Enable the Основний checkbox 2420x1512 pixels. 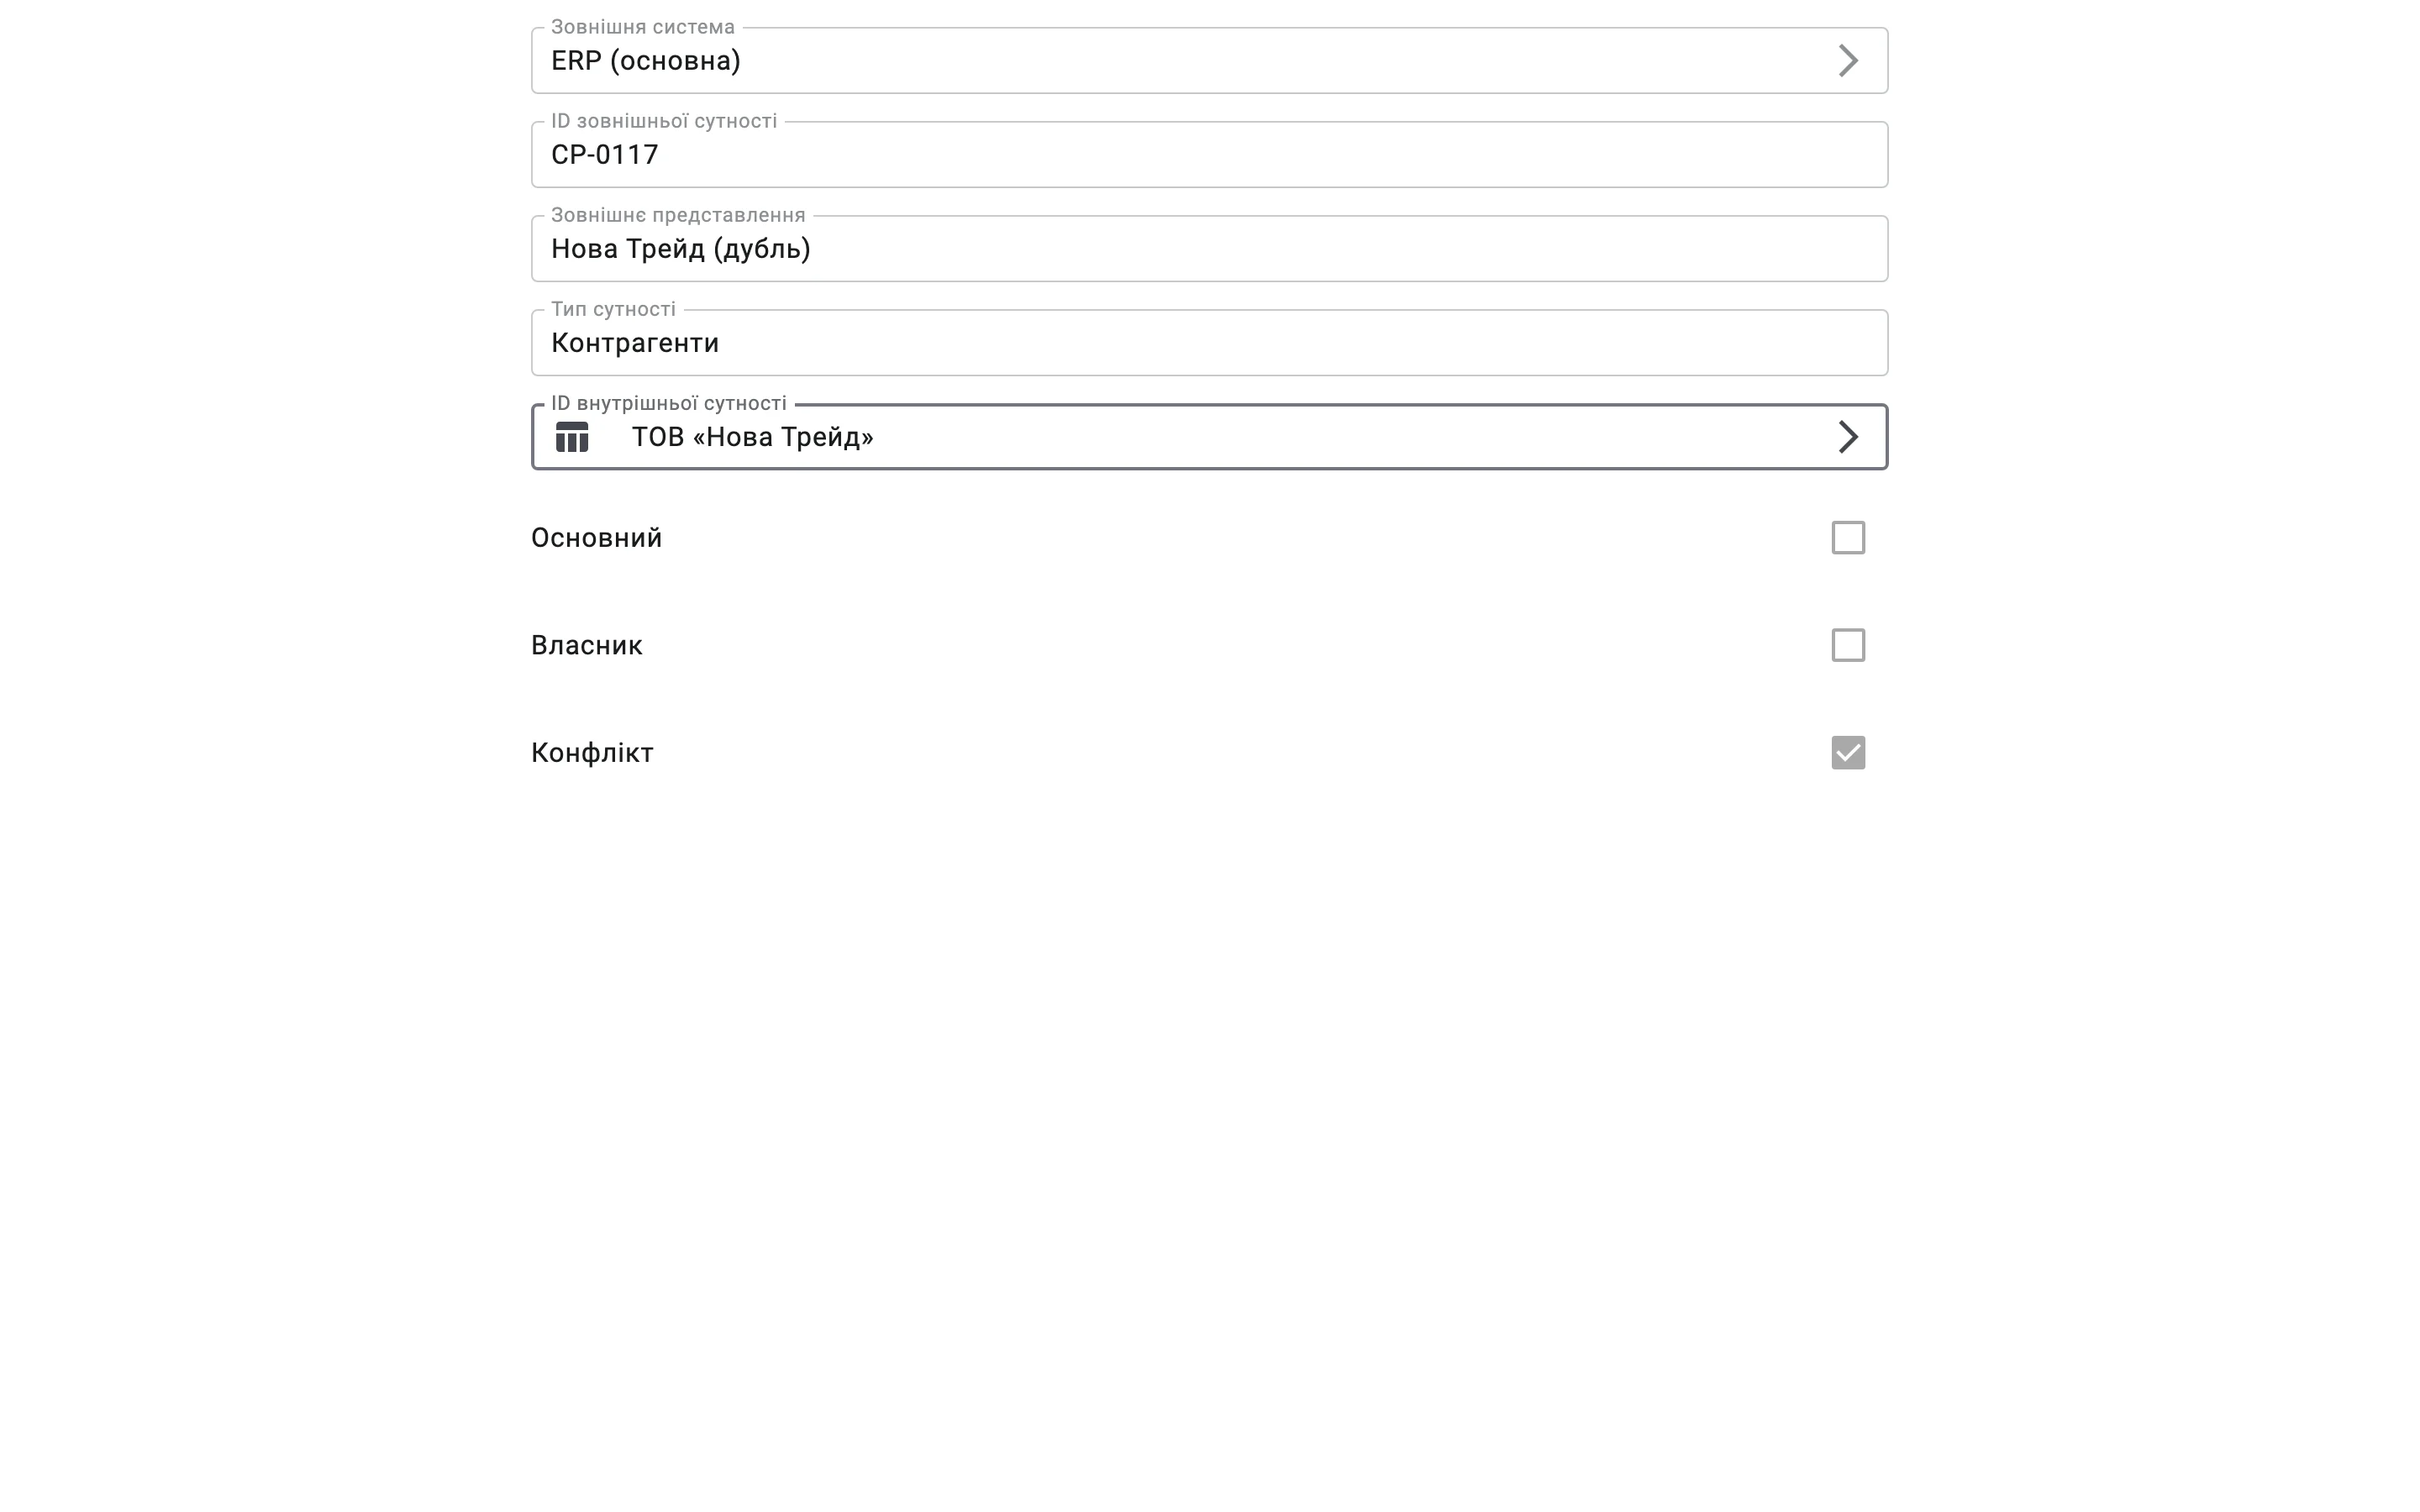coord(1848,538)
